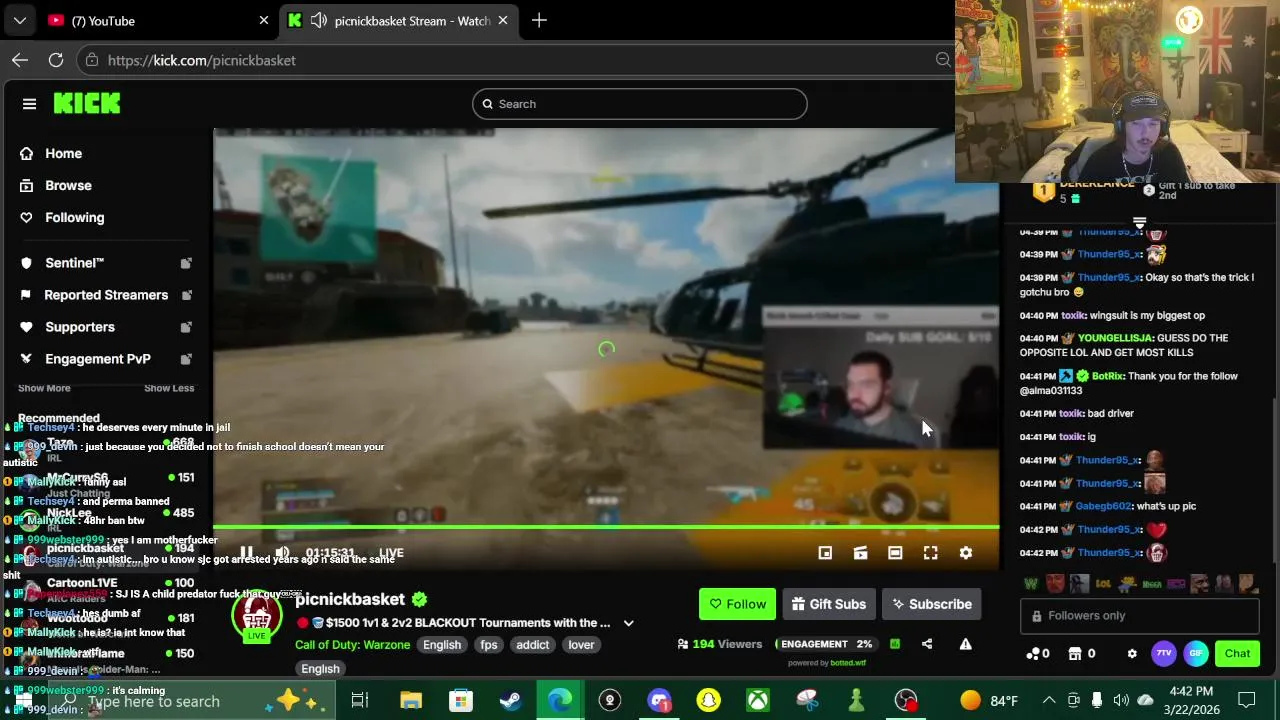This screenshot has height=720, width=1280.
Task: Mute the video player volume
Action: coord(282,552)
